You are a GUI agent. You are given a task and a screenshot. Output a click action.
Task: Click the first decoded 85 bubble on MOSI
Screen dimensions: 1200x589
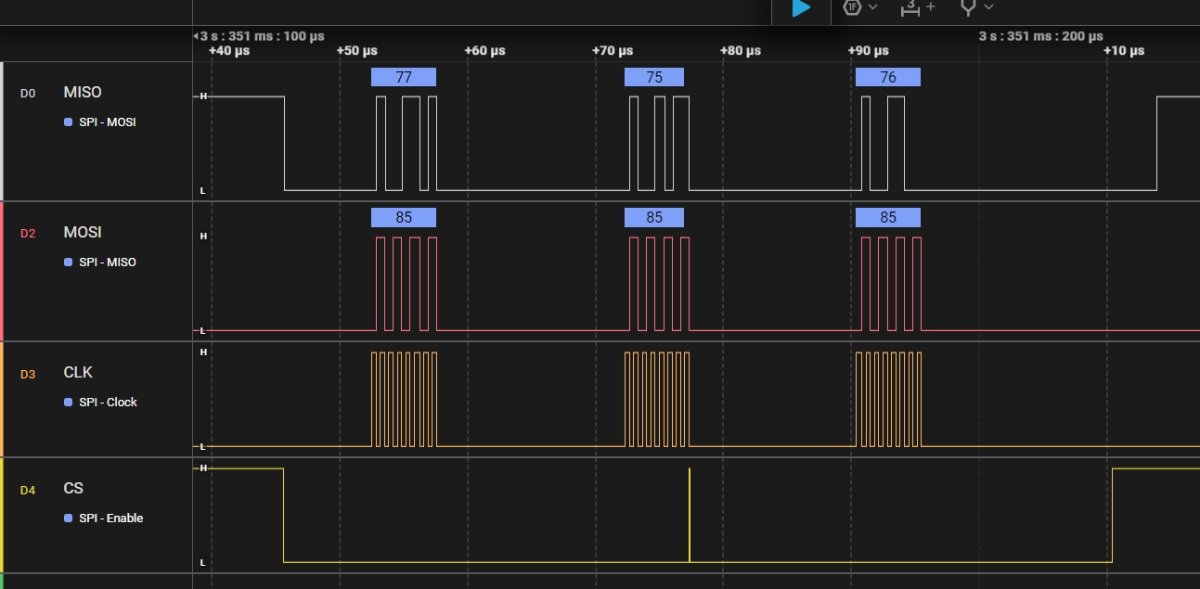[x=404, y=217]
